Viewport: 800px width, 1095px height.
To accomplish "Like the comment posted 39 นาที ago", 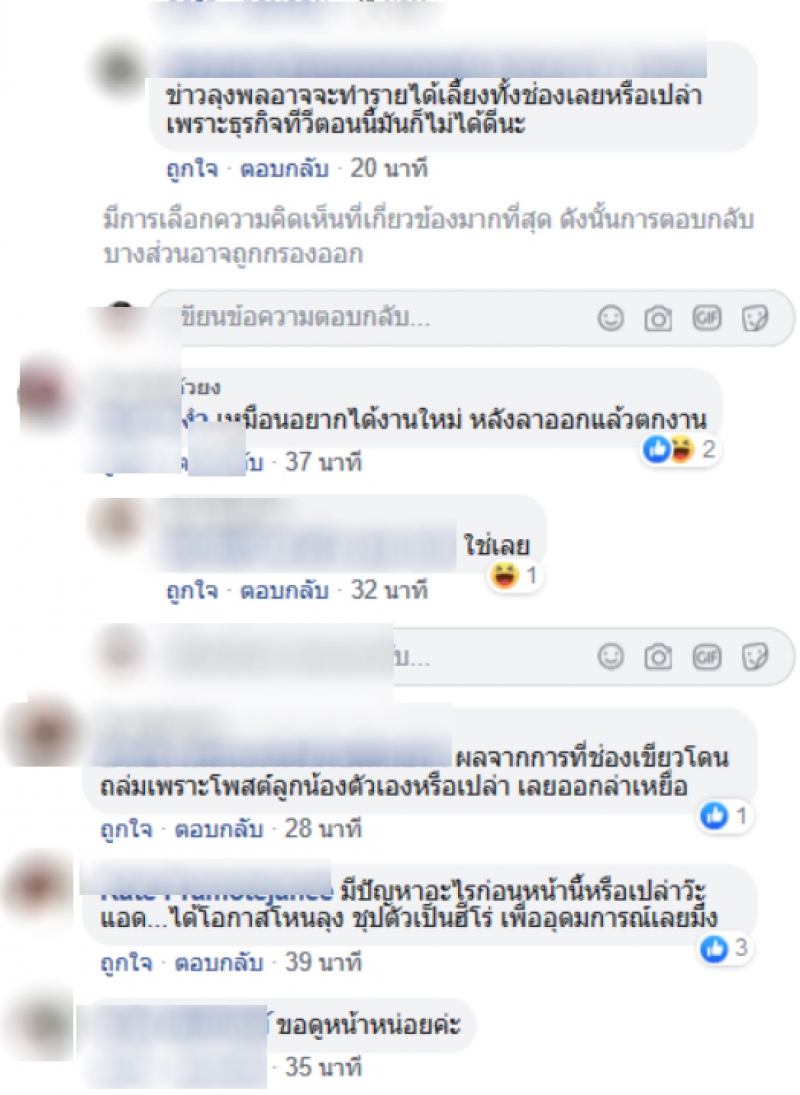I will point(126,963).
